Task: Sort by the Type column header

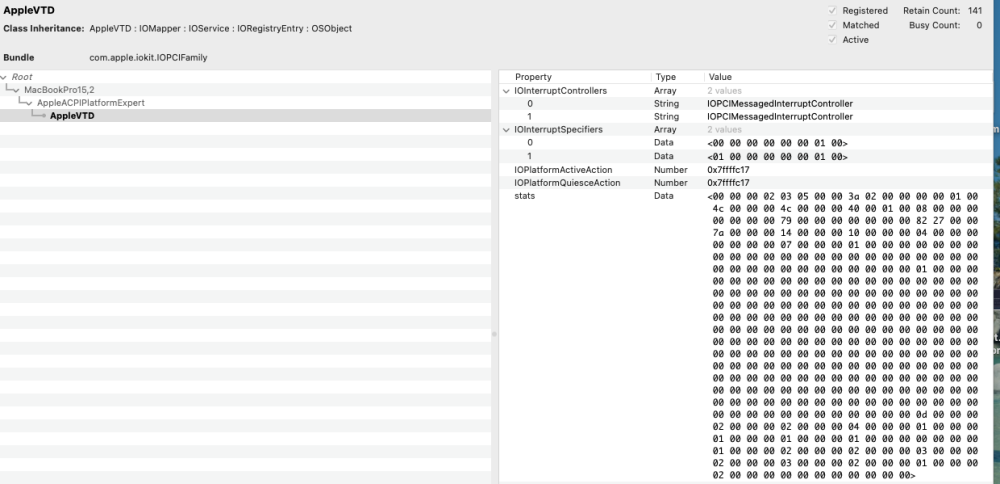Action: coord(665,77)
